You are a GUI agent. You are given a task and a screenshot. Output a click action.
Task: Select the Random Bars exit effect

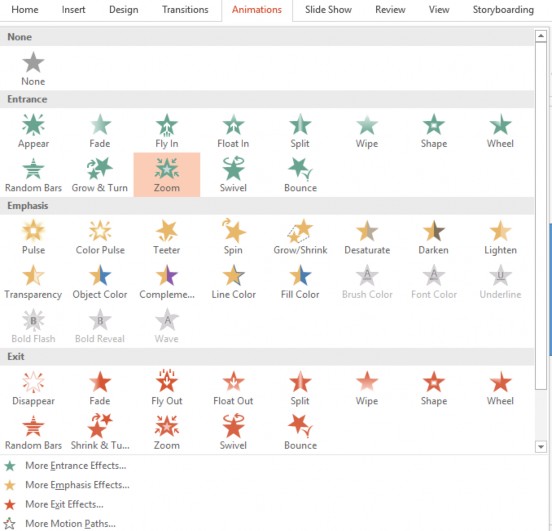[33, 432]
